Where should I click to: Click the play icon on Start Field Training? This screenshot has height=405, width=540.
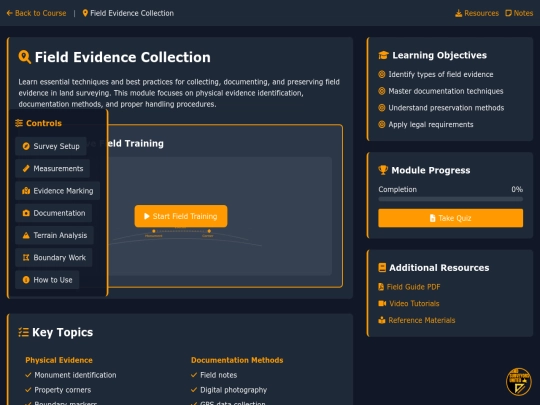[146, 216]
